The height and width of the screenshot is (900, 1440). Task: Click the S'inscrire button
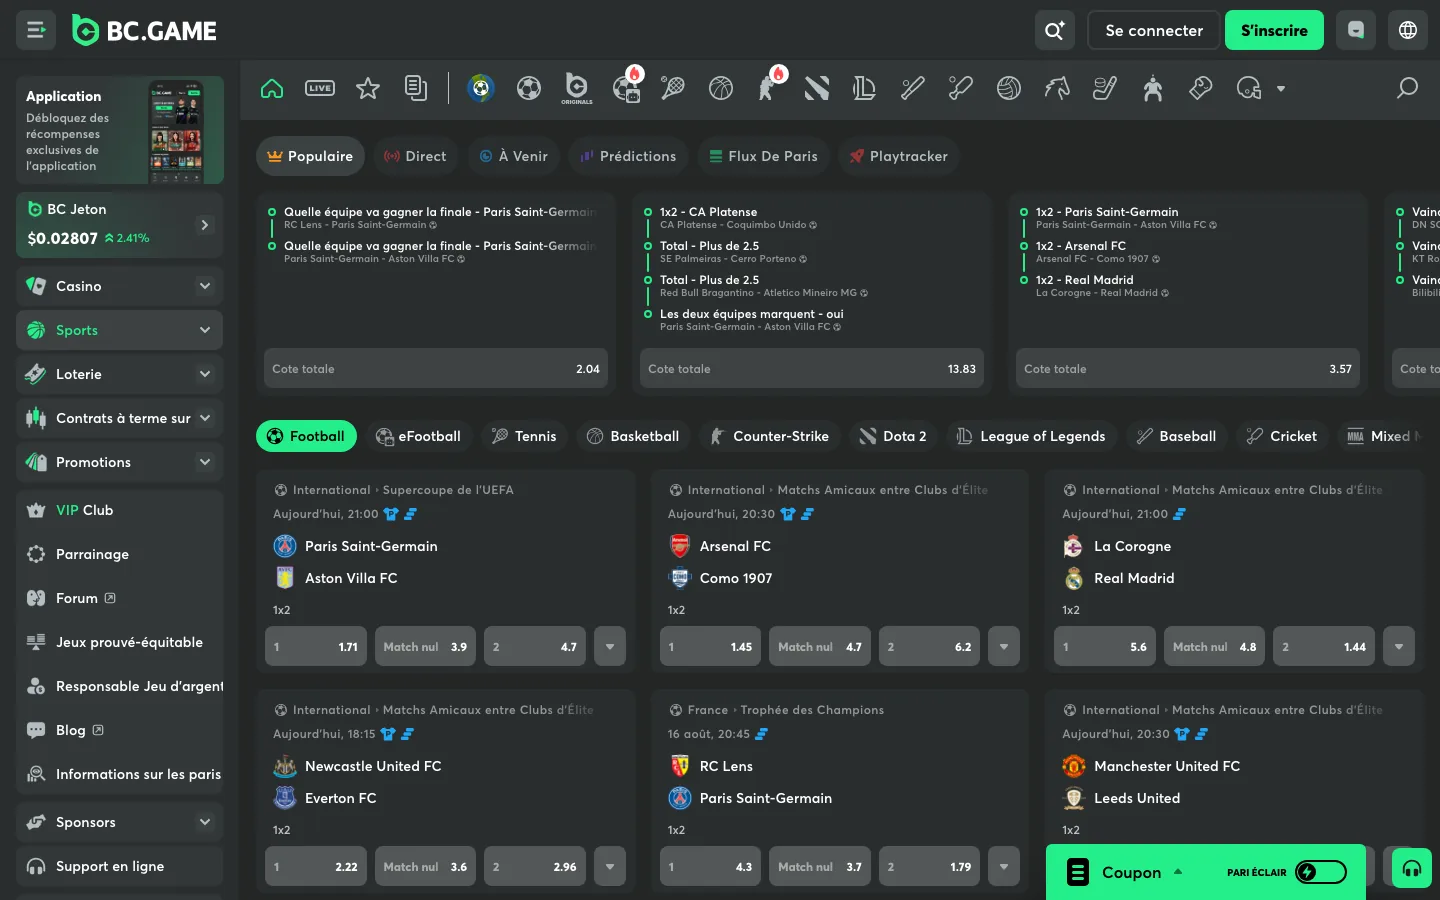coord(1274,30)
